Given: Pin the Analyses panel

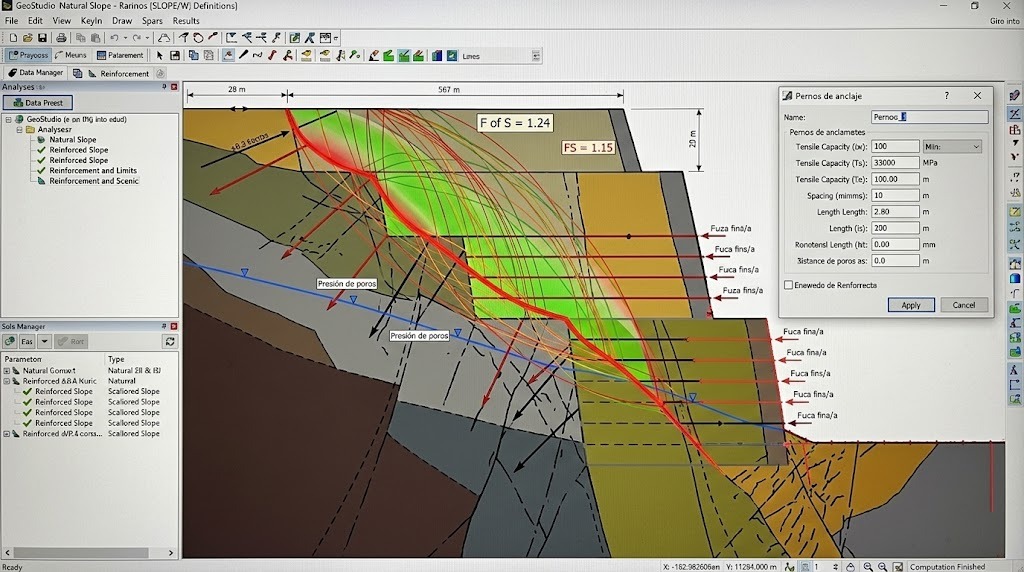Looking at the screenshot, I should tap(164, 86).
